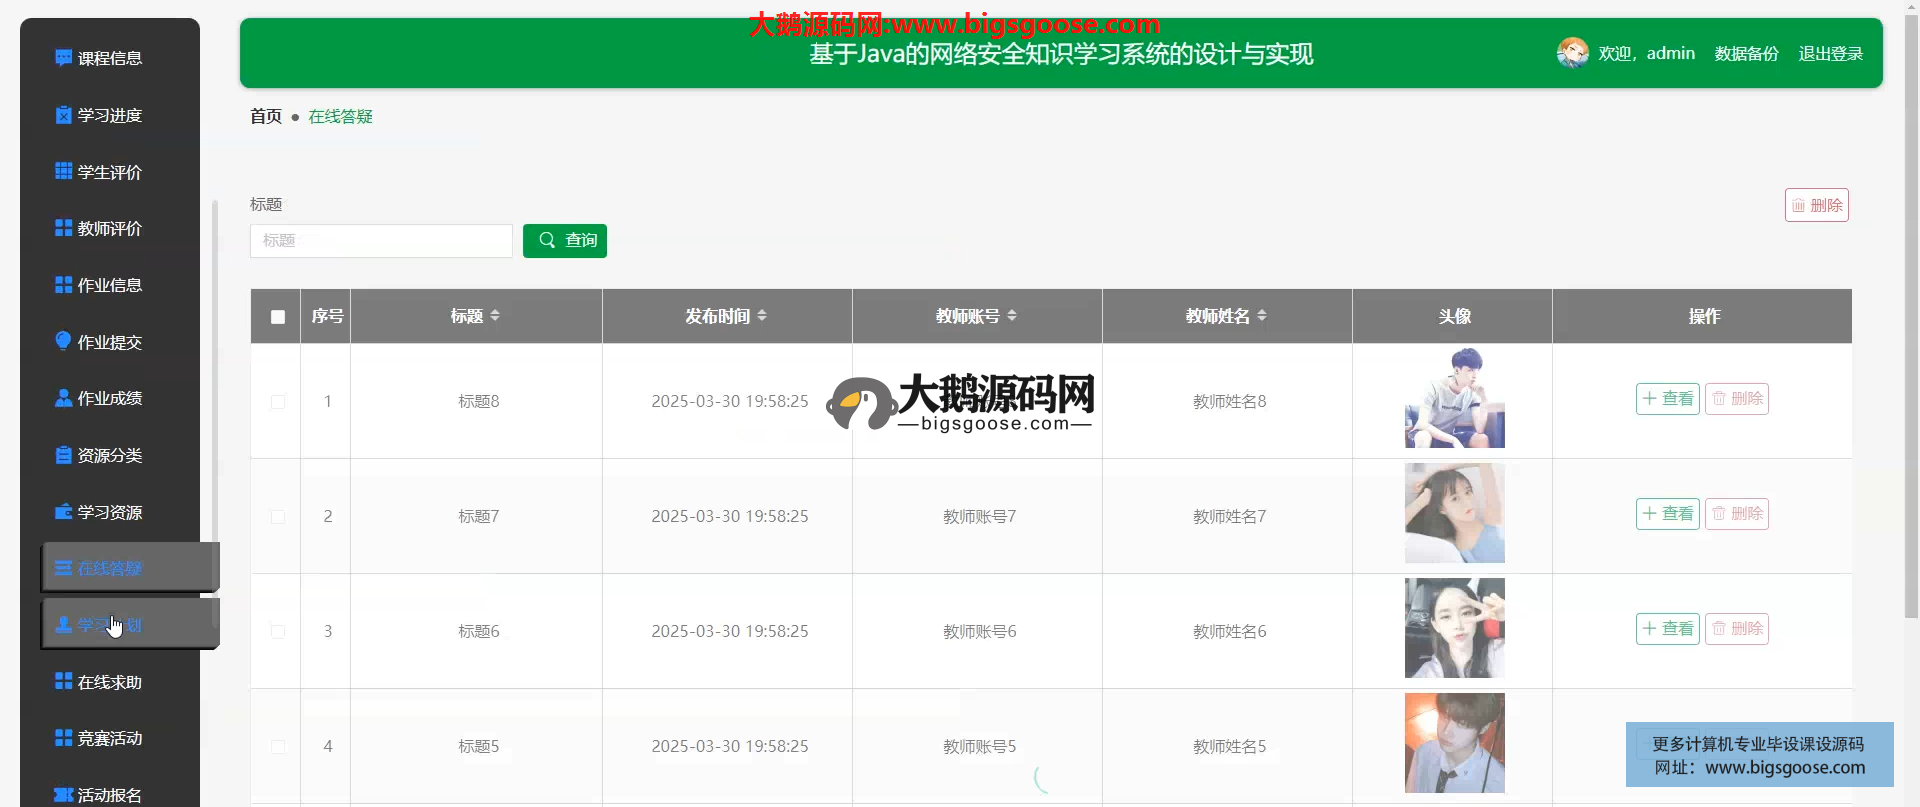Open the 学生评价 menu item
This screenshot has width=1920, height=807.
pyautogui.click(x=109, y=172)
